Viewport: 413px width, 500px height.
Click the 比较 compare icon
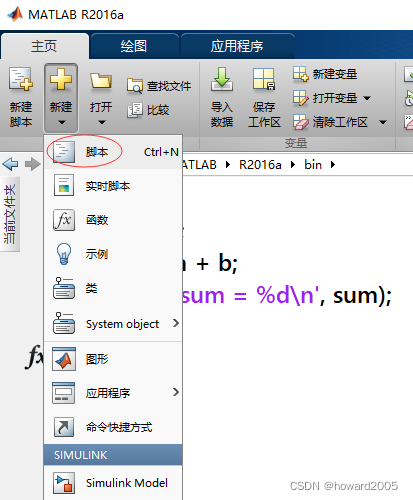click(135, 110)
